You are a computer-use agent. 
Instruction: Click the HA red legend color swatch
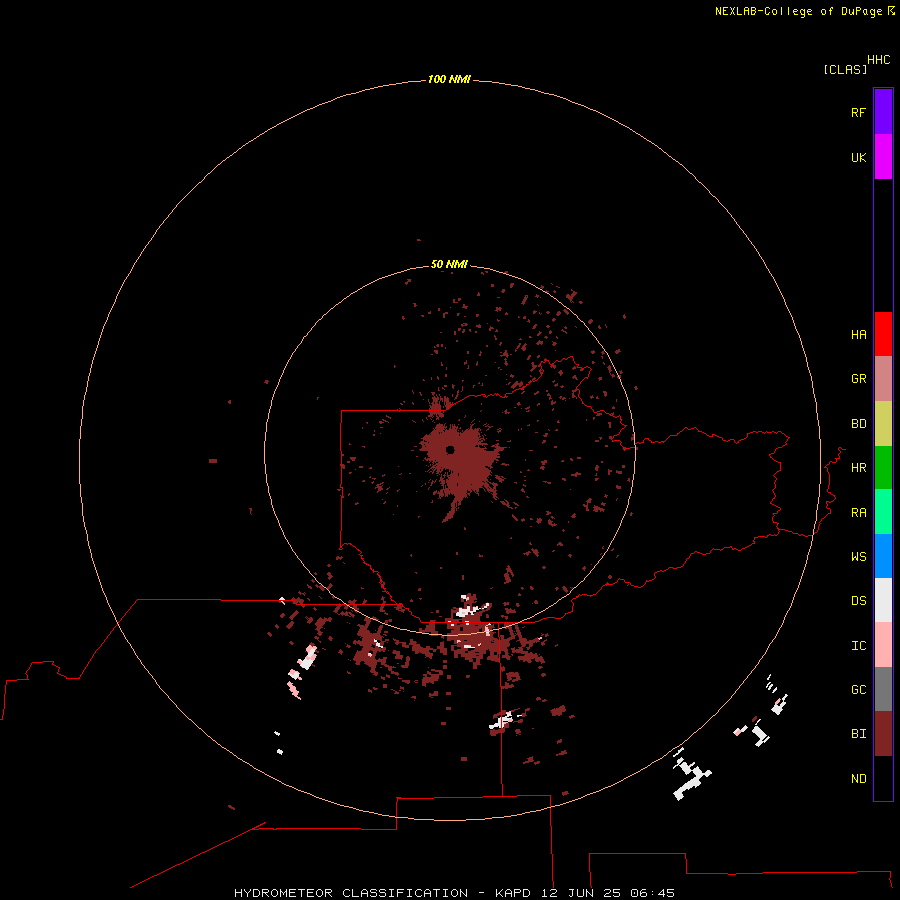883,334
